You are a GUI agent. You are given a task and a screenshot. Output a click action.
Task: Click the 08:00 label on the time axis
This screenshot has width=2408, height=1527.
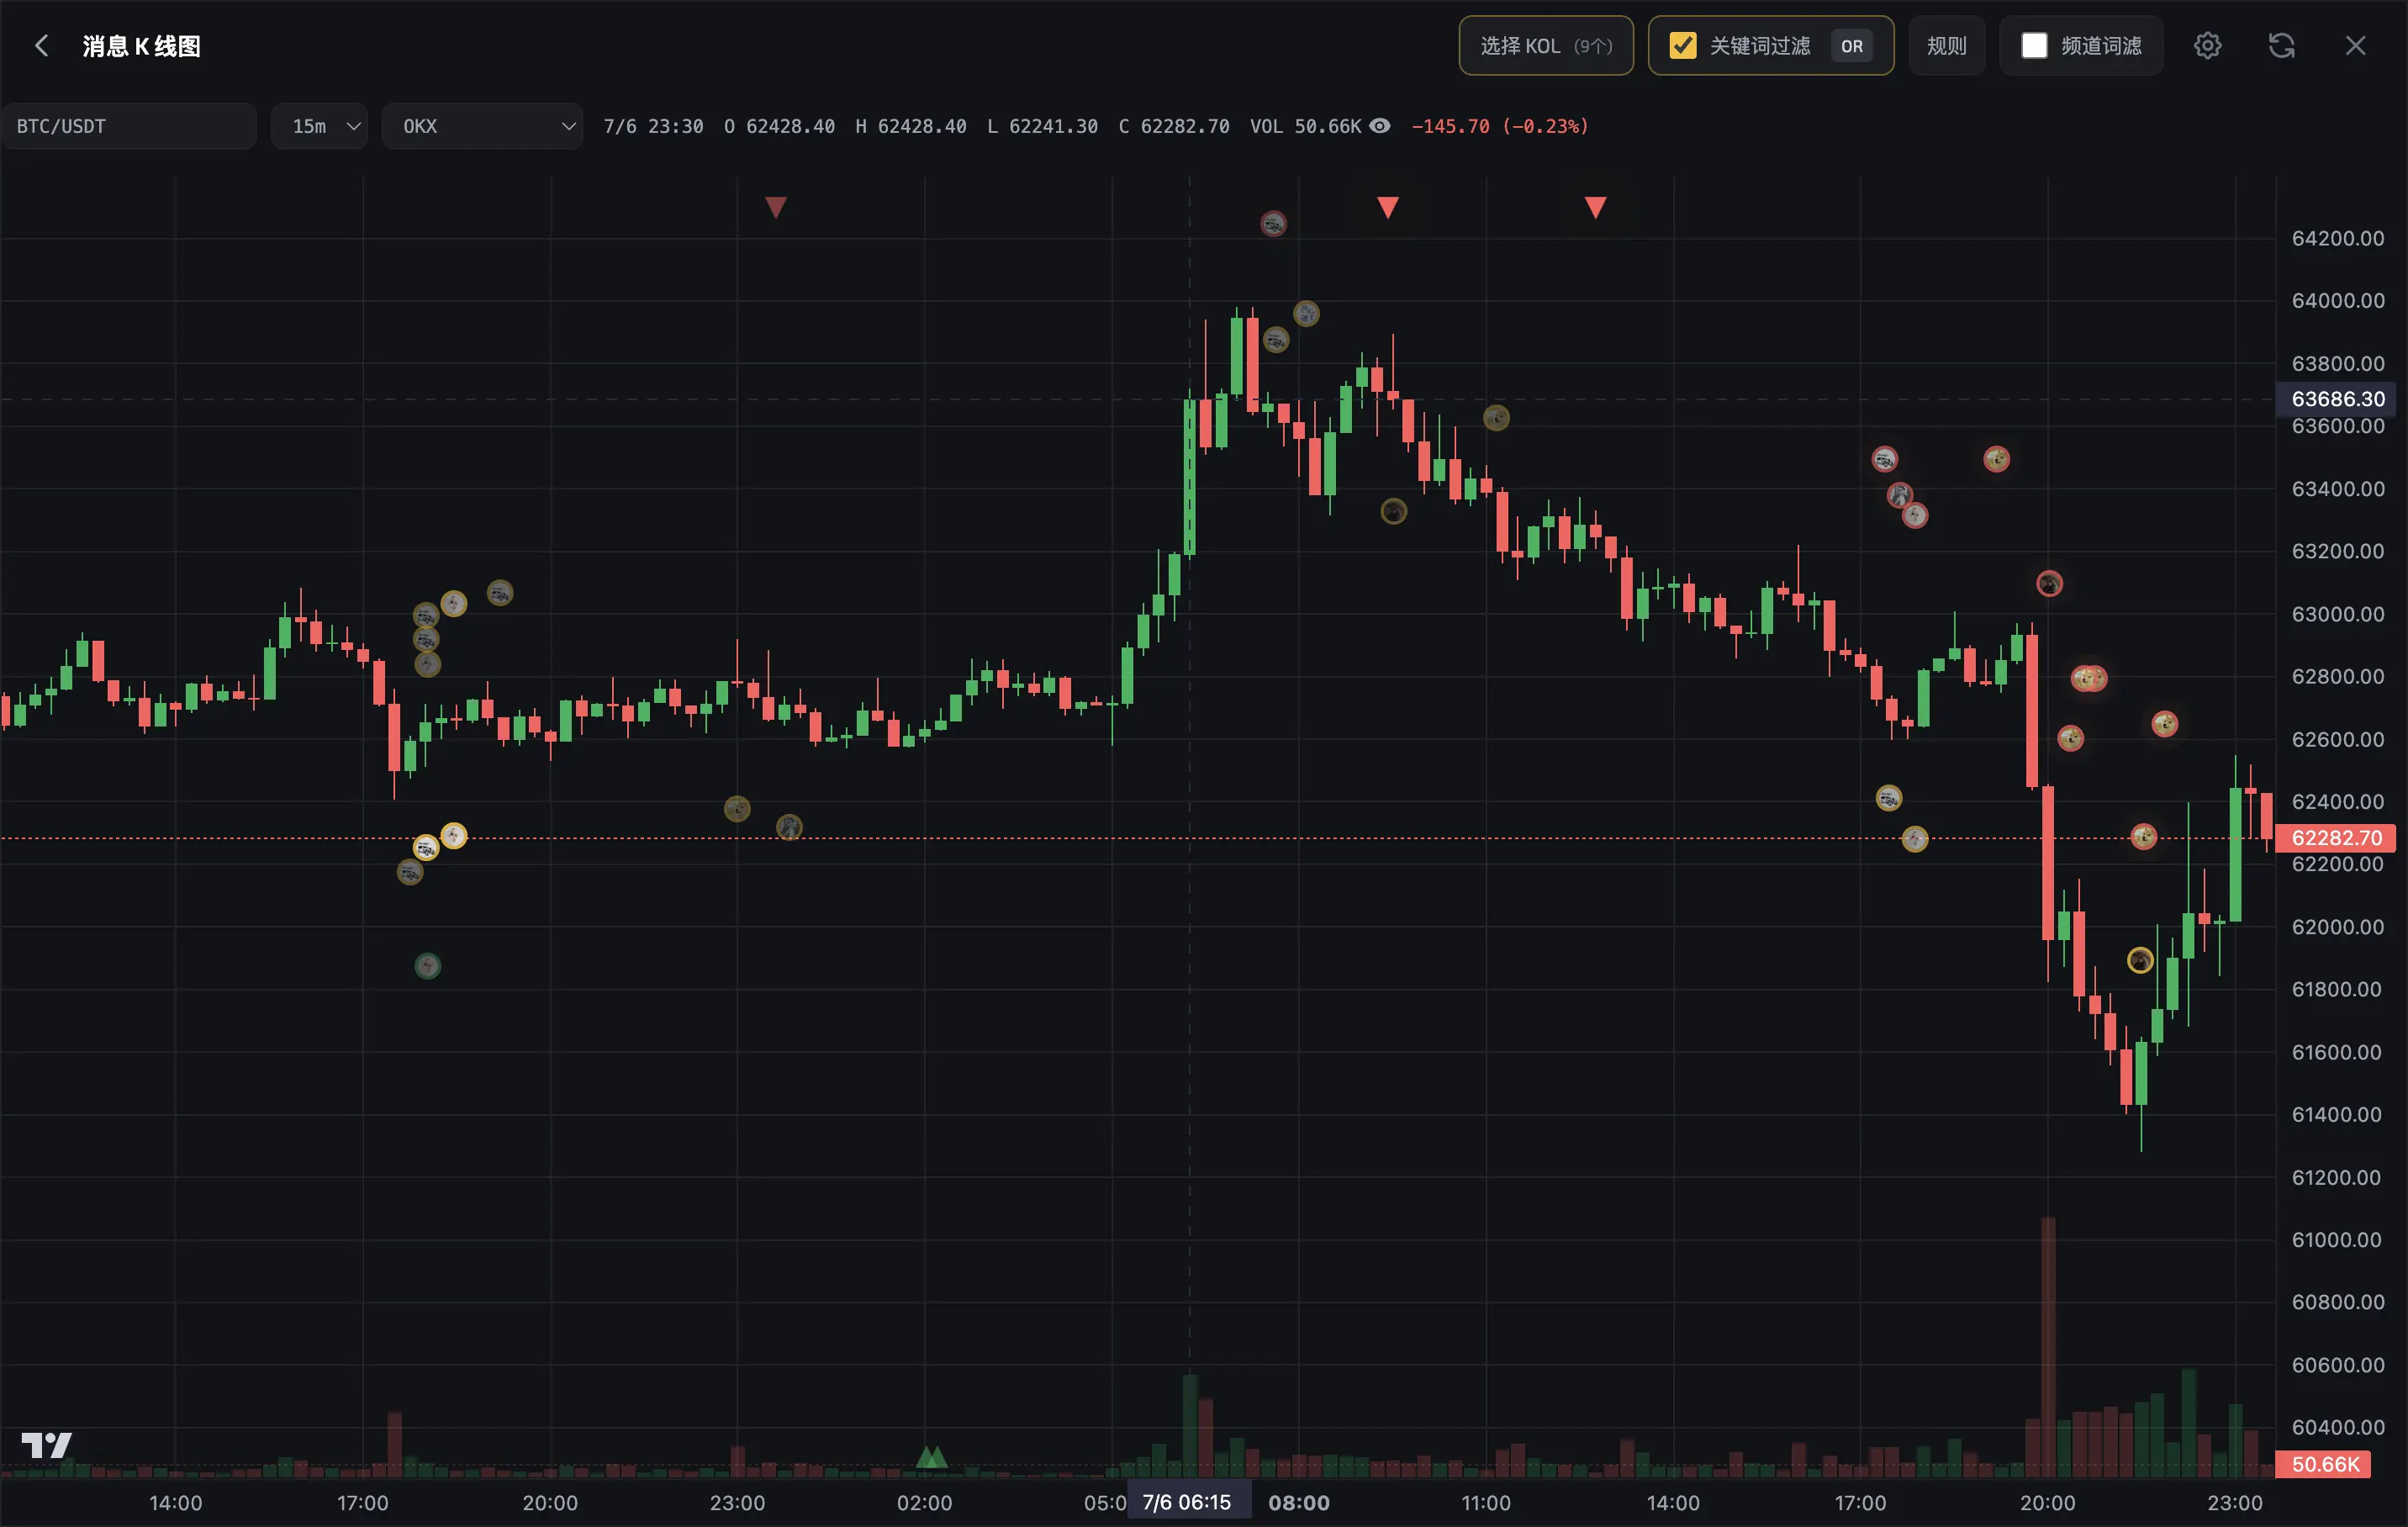[1298, 1502]
